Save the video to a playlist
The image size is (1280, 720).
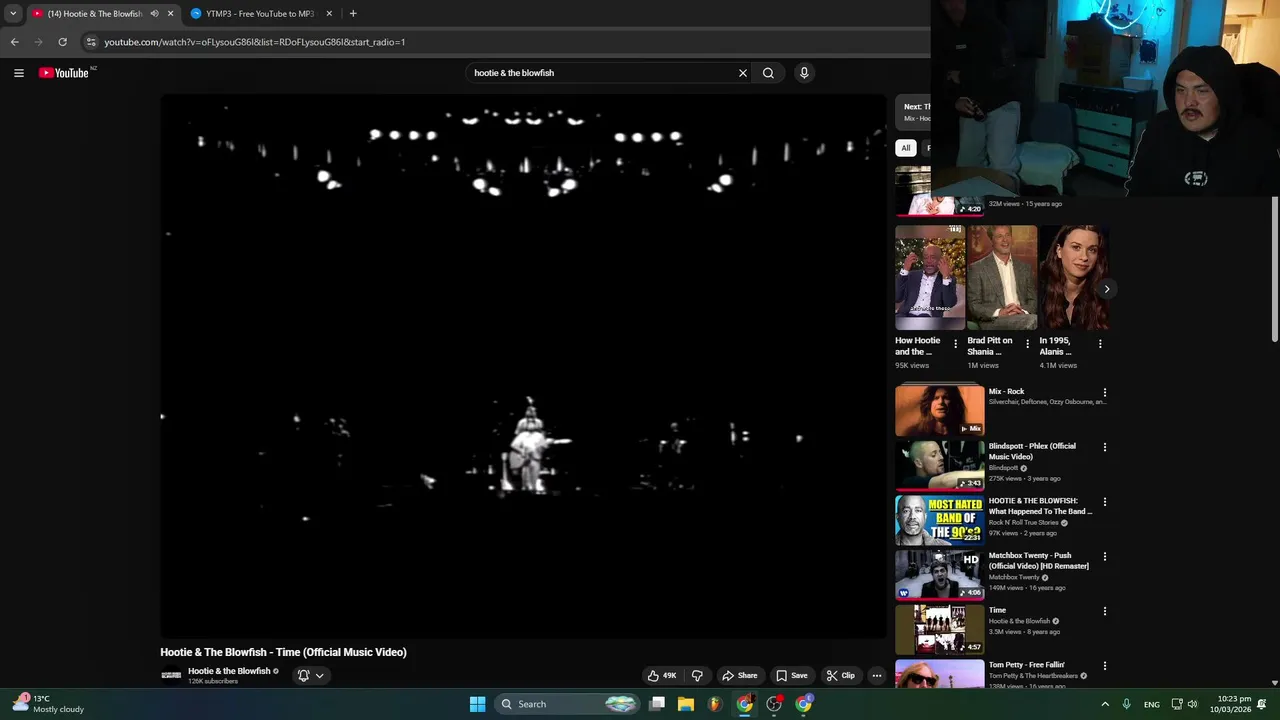[792, 676]
